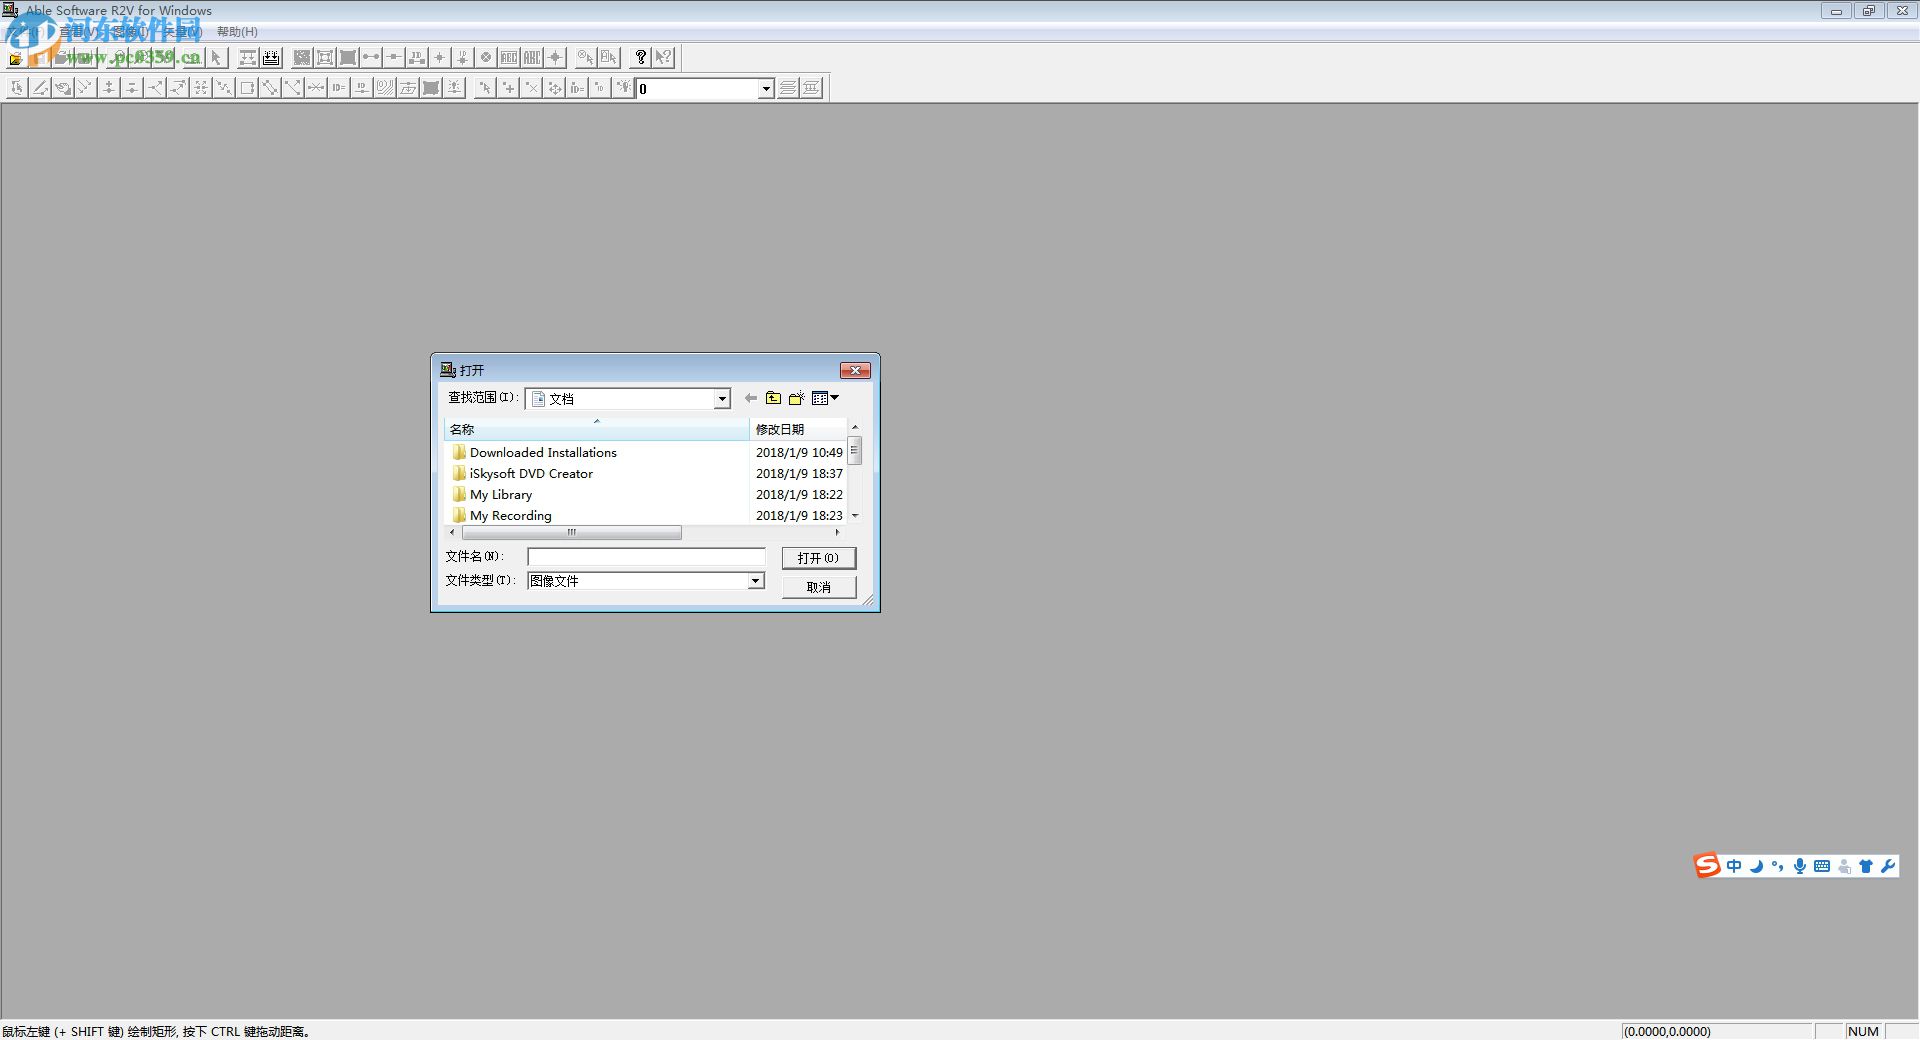Select the ABC text labeling tool

(x=533, y=57)
